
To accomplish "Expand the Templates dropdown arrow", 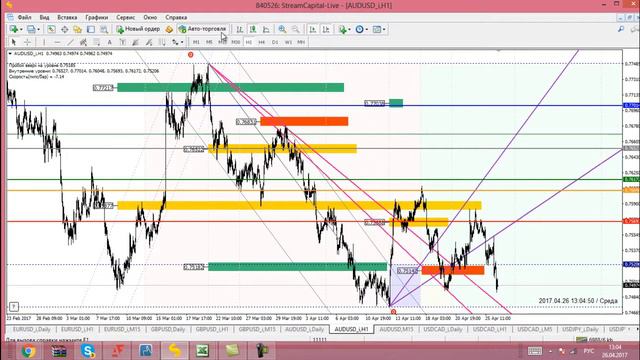I will (x=384, y=29).
